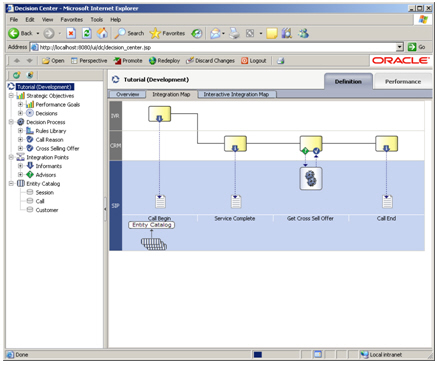
Task: Expand the Performance Goals tree node
Action: (20, 104)
